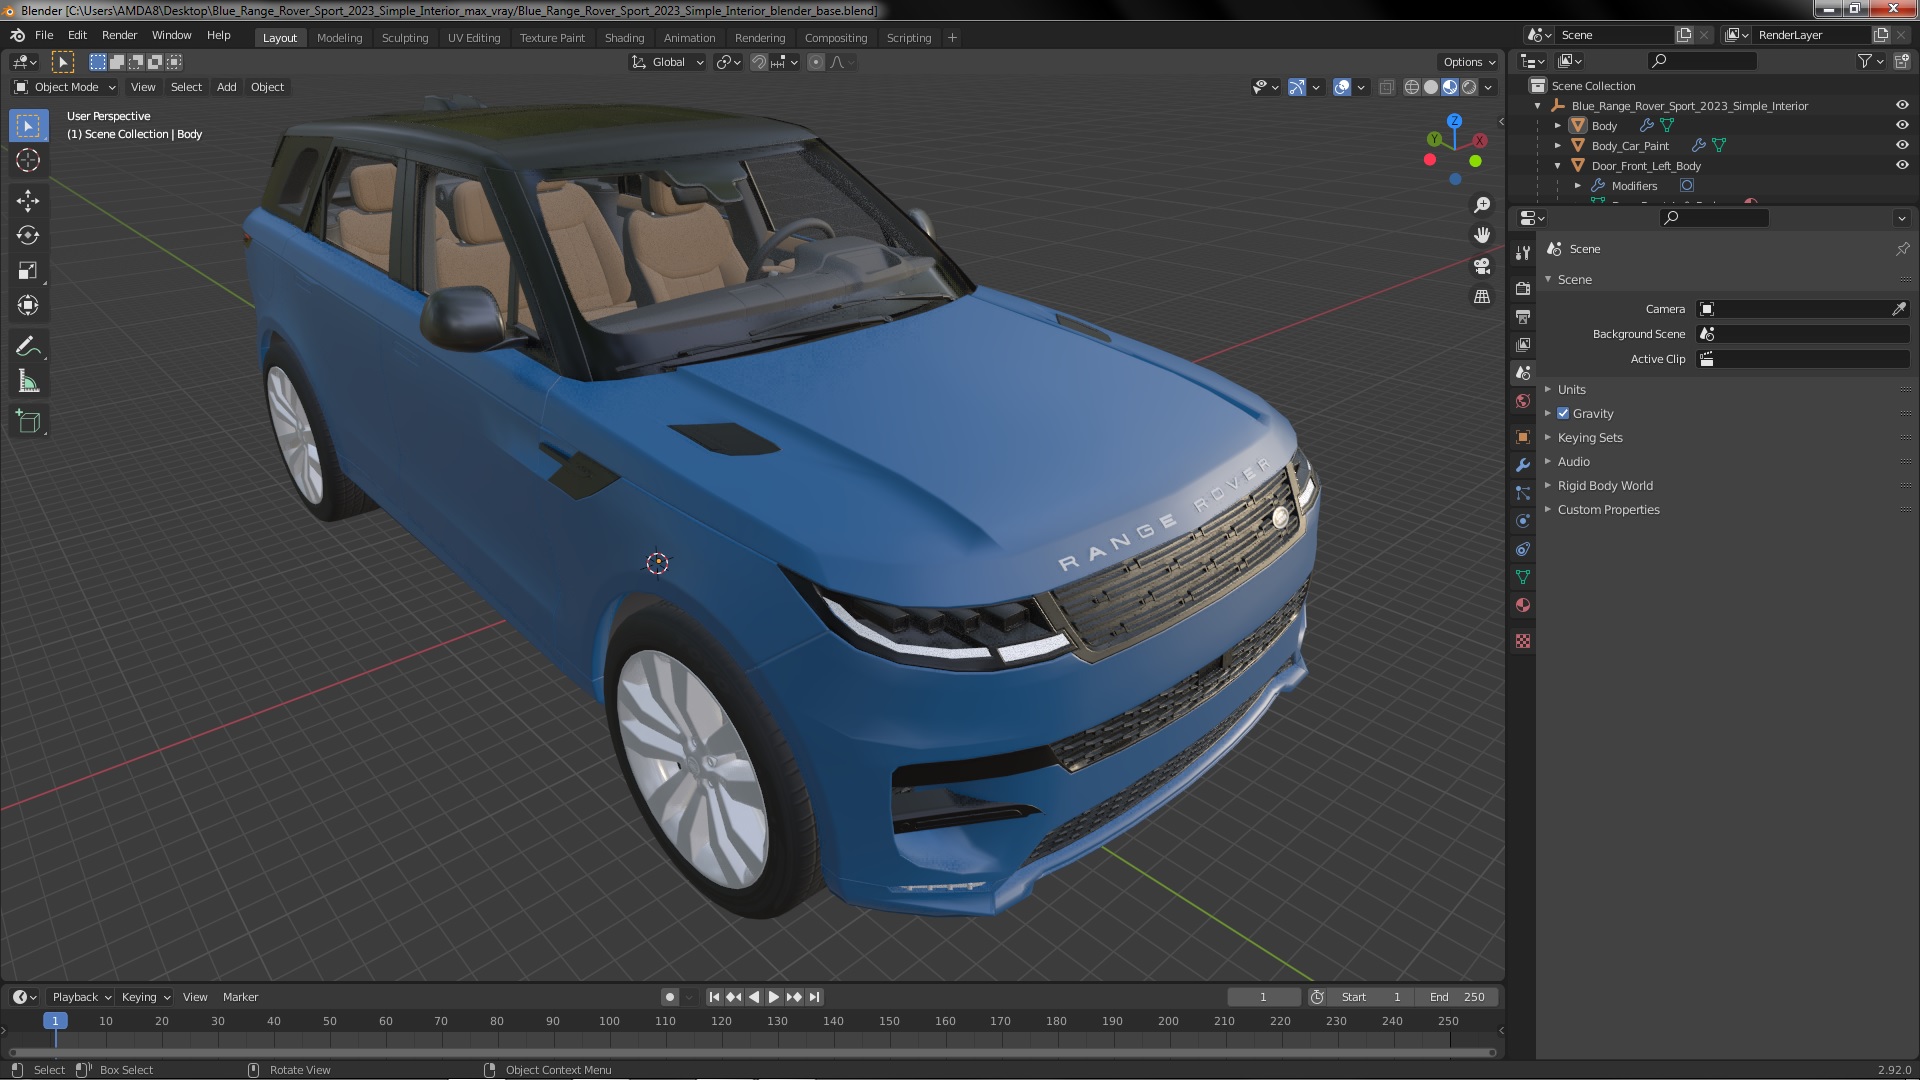
Task: Activate the Transform tool
Action: (28, 306)
